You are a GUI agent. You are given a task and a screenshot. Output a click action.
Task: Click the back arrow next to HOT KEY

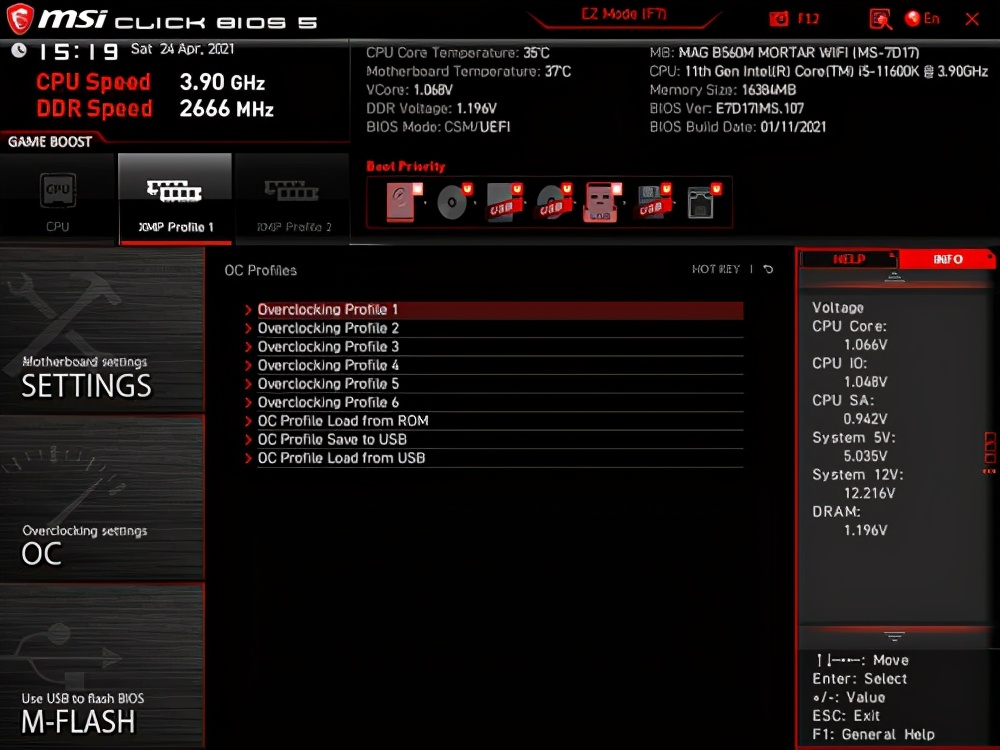(x=768, y=269)
